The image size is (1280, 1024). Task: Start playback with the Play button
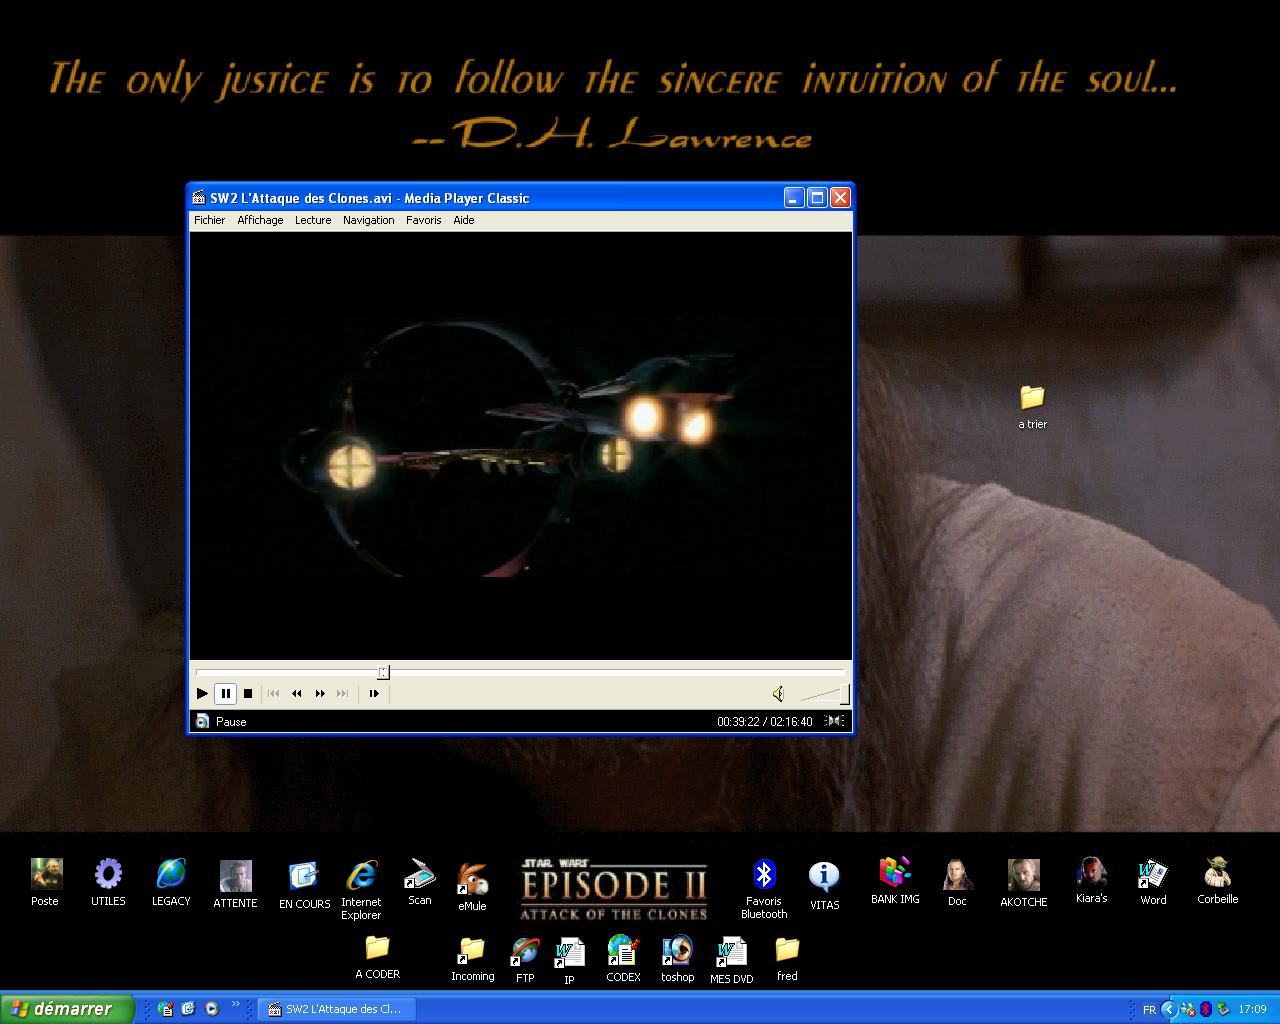tap(202, 693)
